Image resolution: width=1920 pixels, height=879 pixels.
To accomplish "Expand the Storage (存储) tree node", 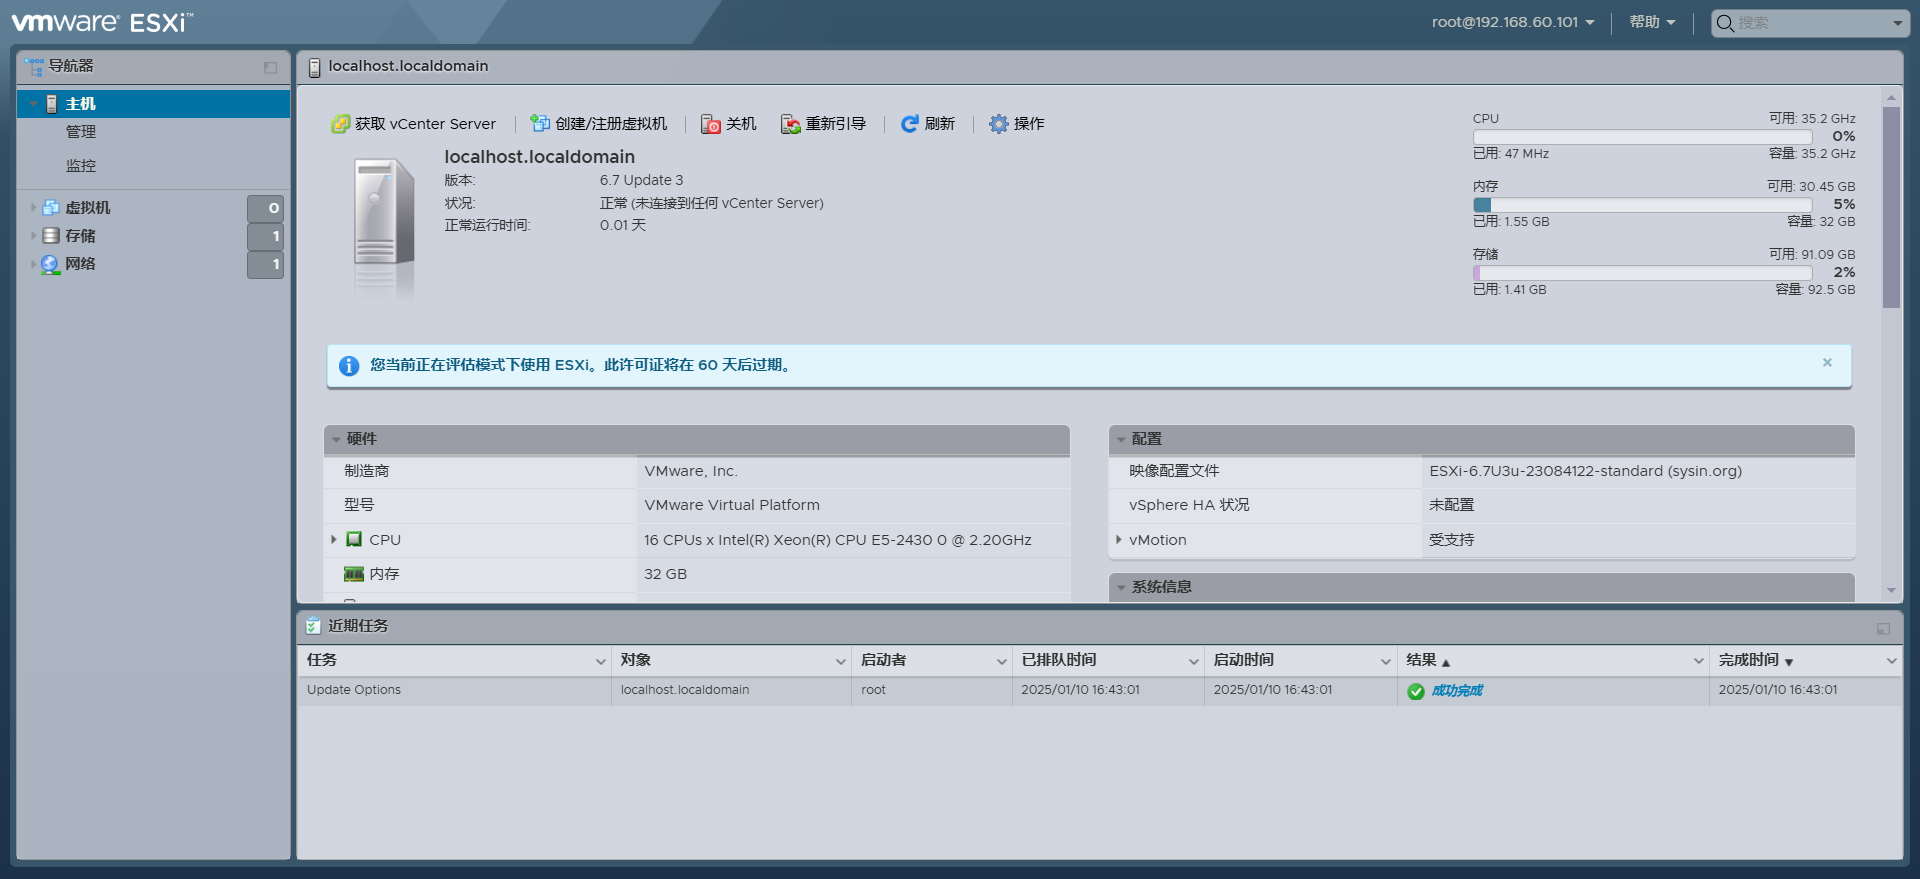I will (x=33, y=236).
